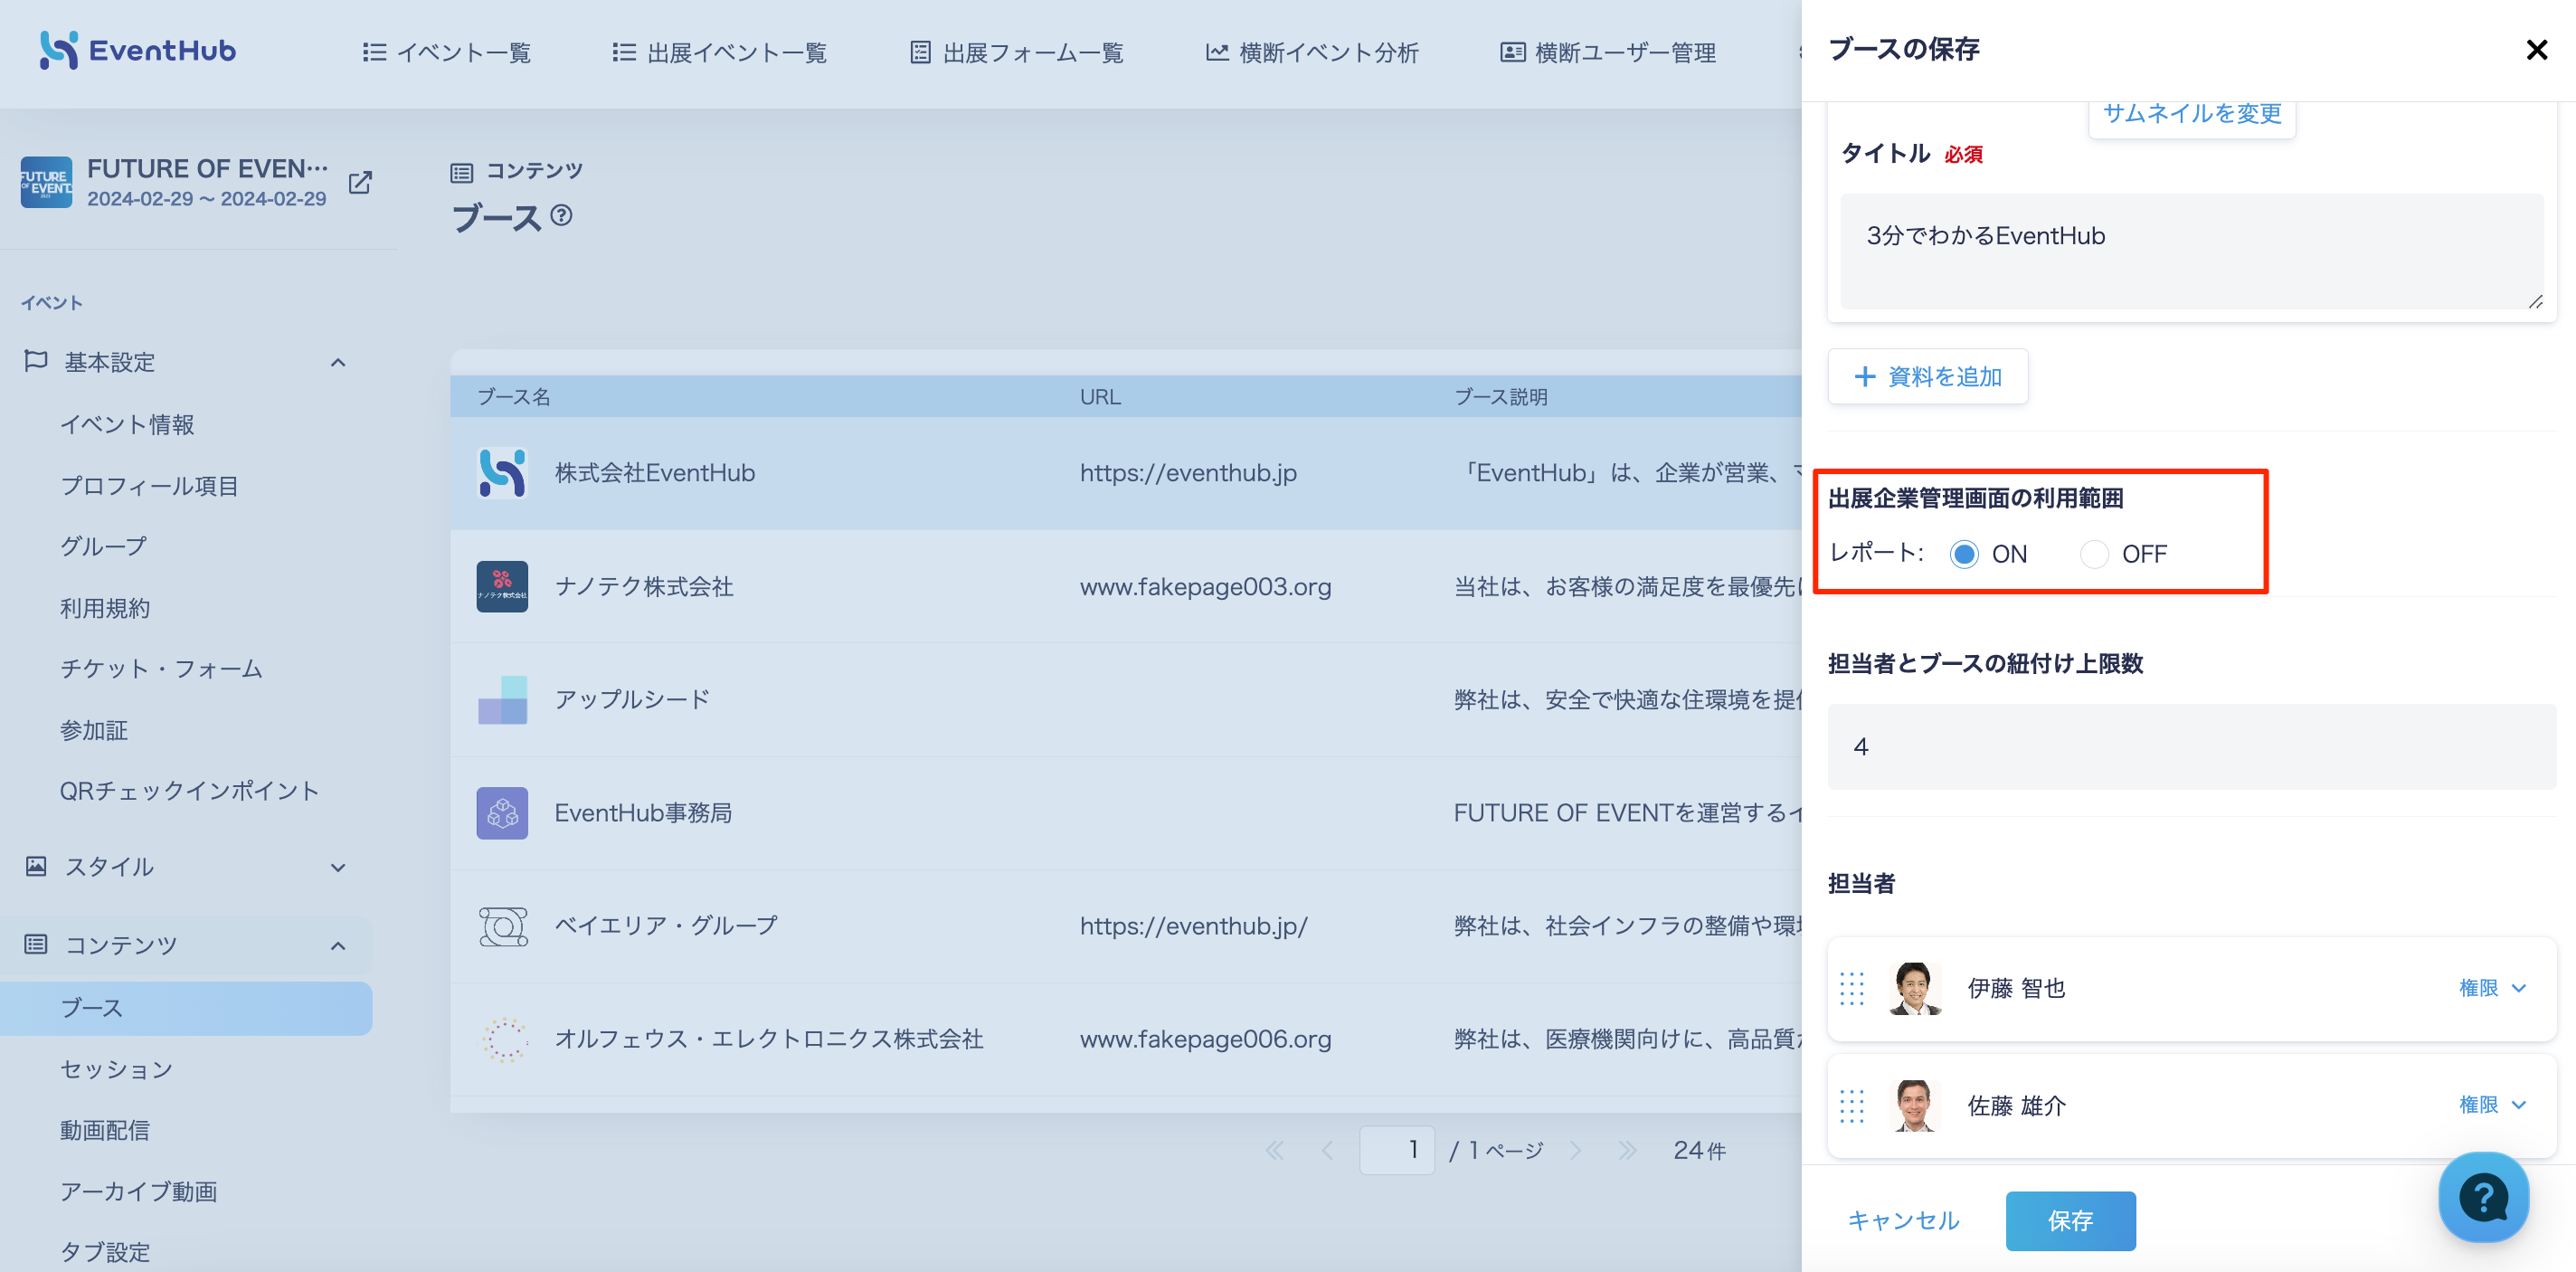Click www.fakepage006.org URL cell
The height and width of the screenshot is (1272, 2576).
1205,1040
